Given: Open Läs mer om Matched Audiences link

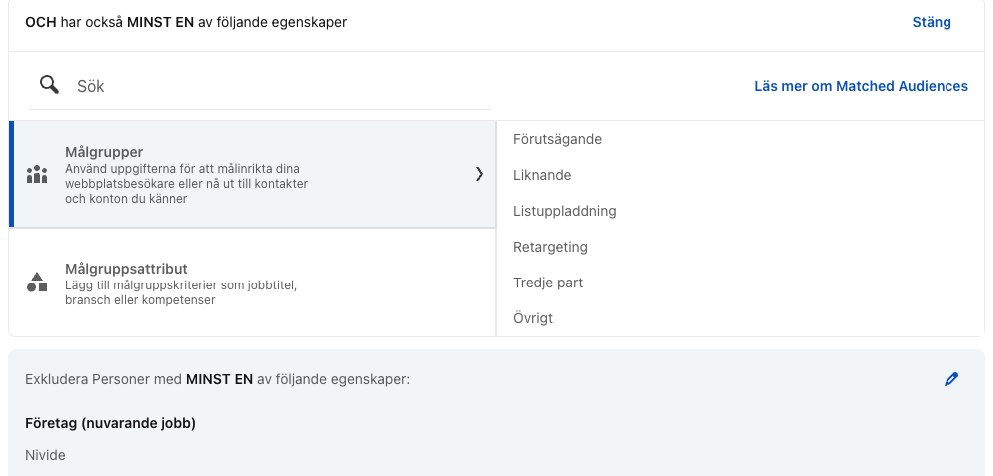Looking at the screenshot, I should coord(860,86).
